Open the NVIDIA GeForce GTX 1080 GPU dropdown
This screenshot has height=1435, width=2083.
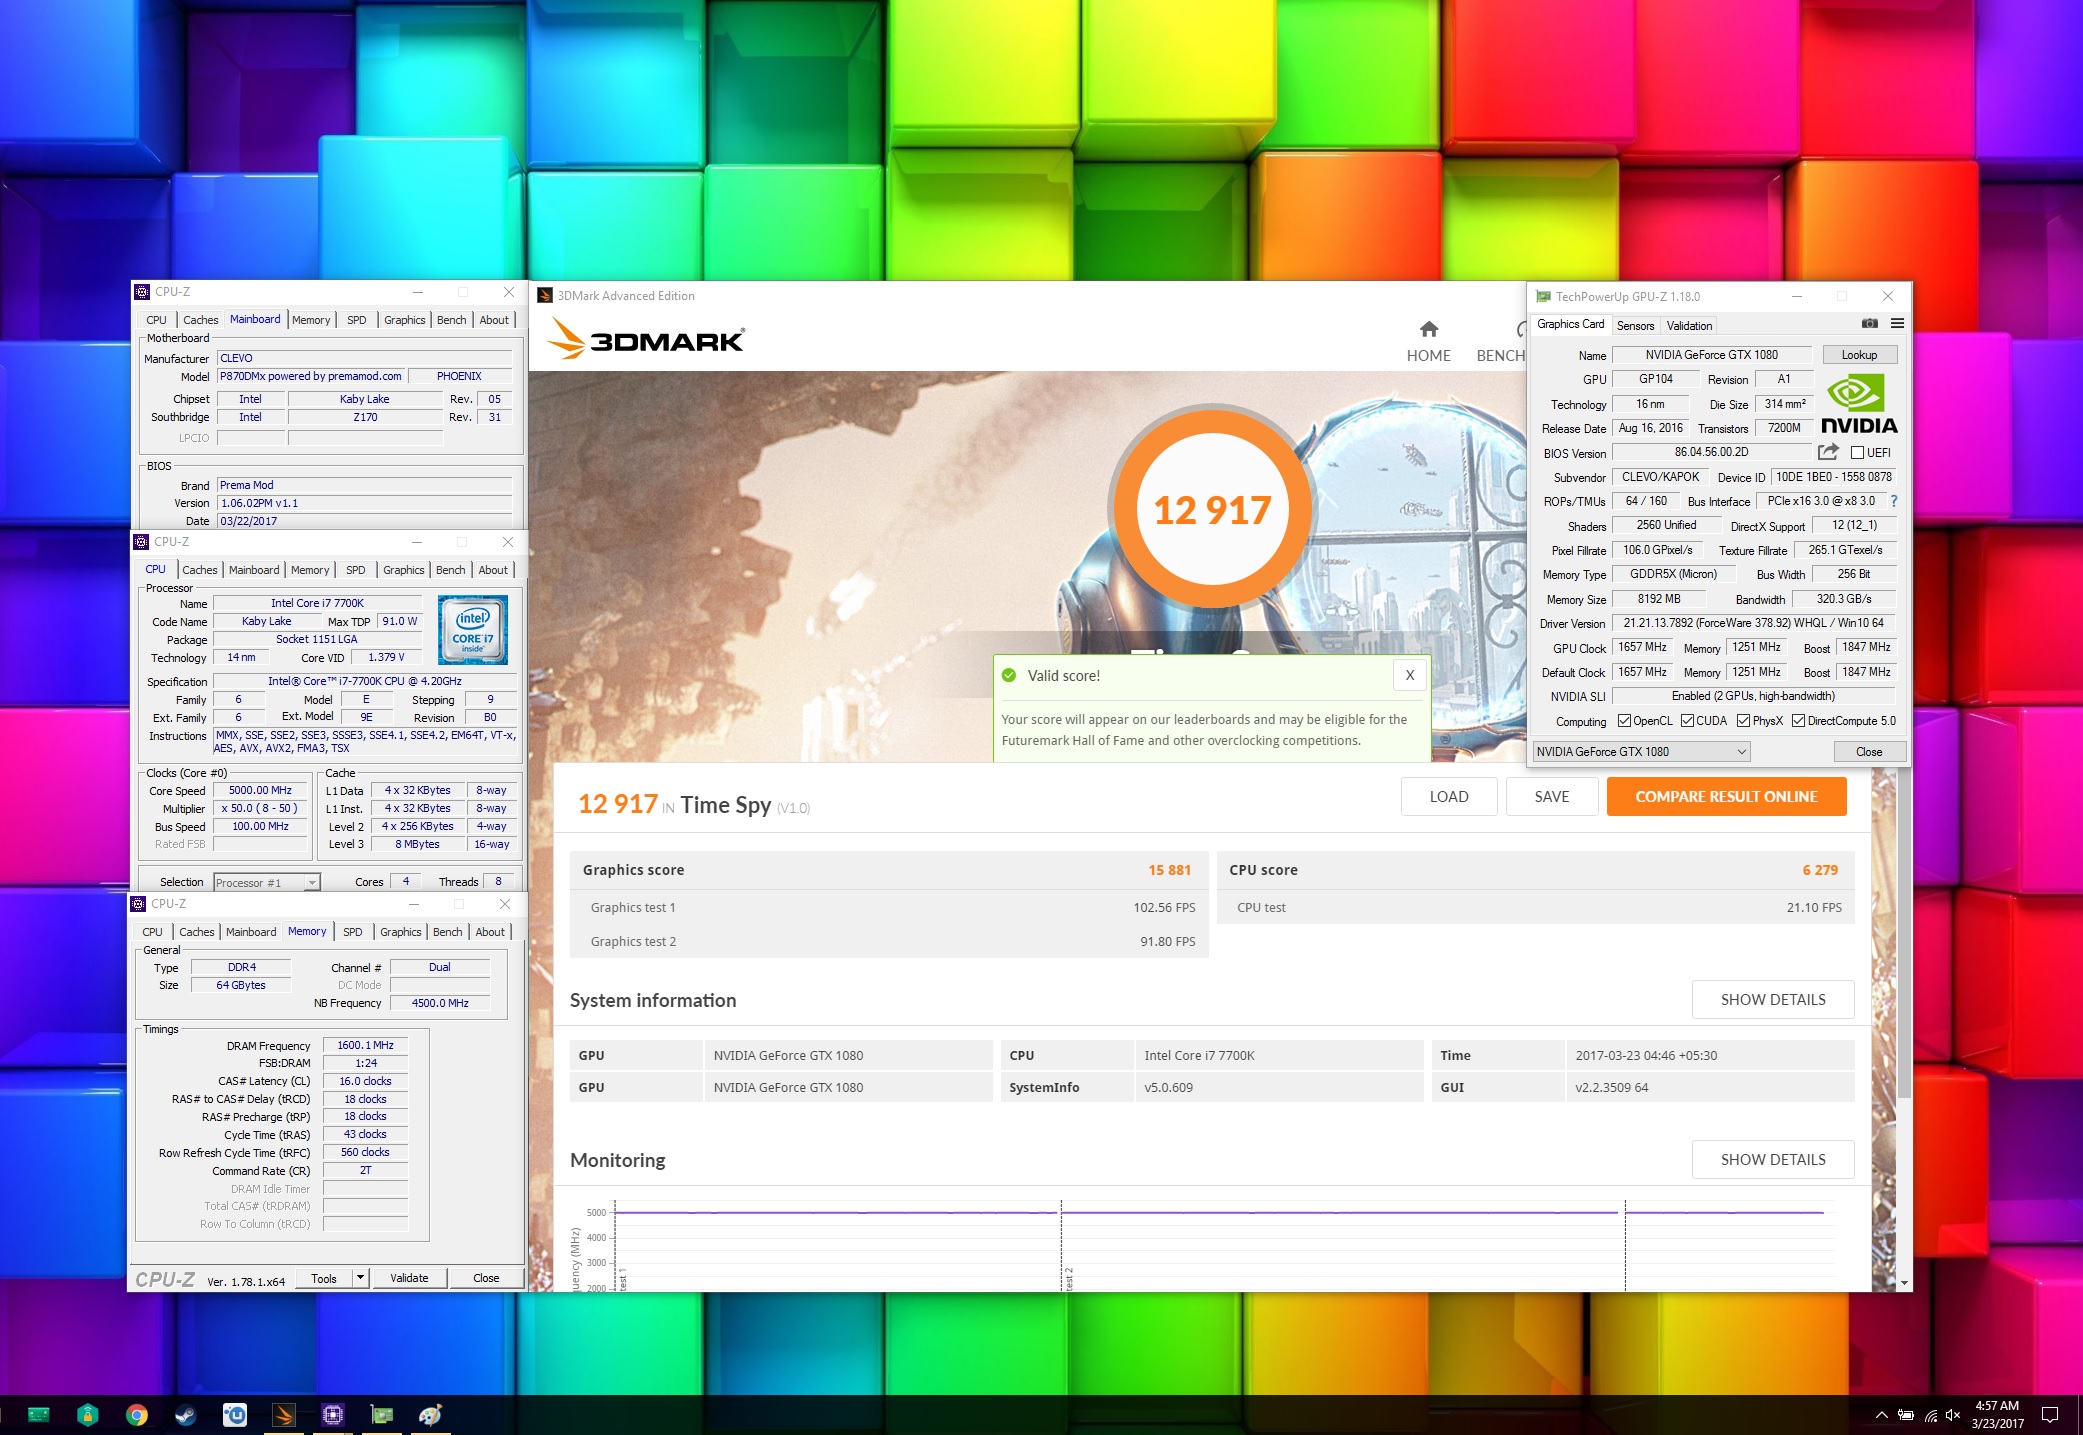coord(1741,752)
